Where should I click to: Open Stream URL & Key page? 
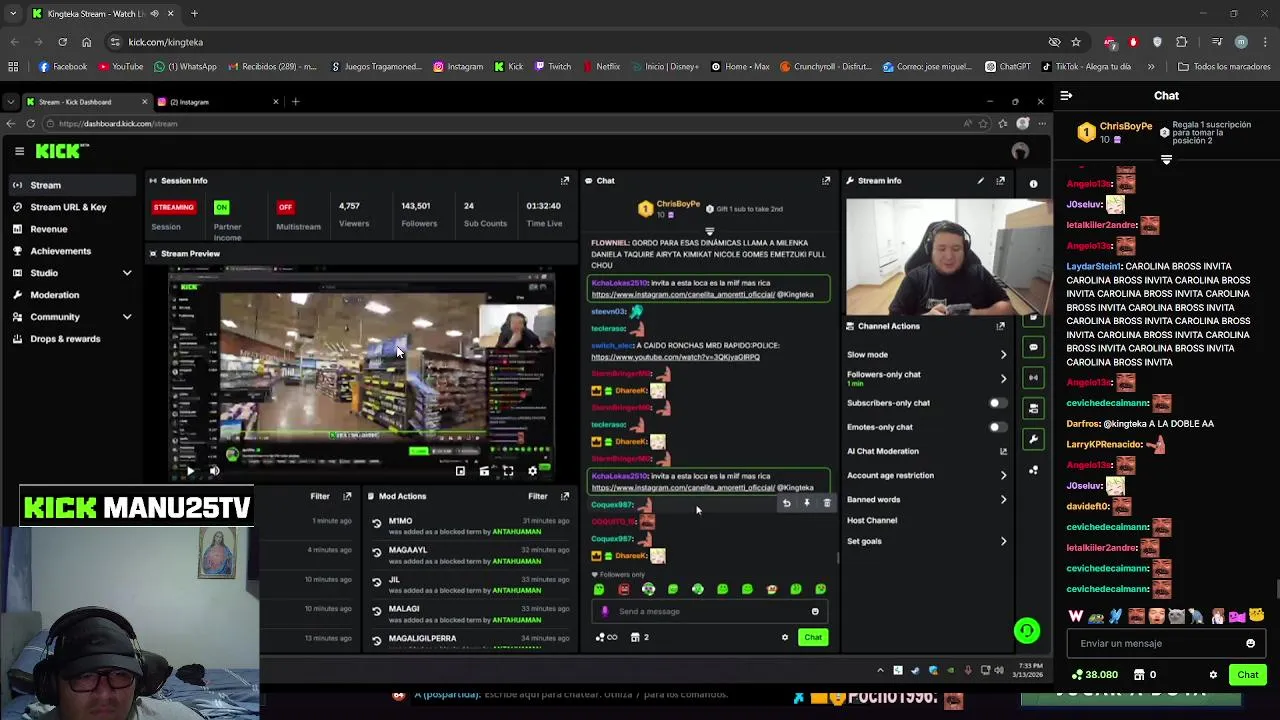click(70, 207)
